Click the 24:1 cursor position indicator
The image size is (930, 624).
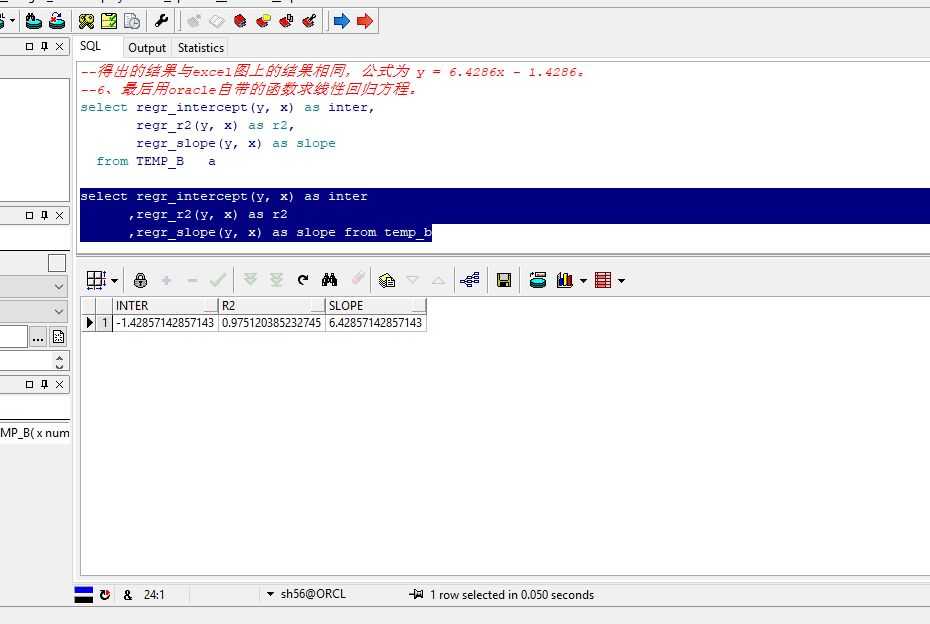coord(154,594)
